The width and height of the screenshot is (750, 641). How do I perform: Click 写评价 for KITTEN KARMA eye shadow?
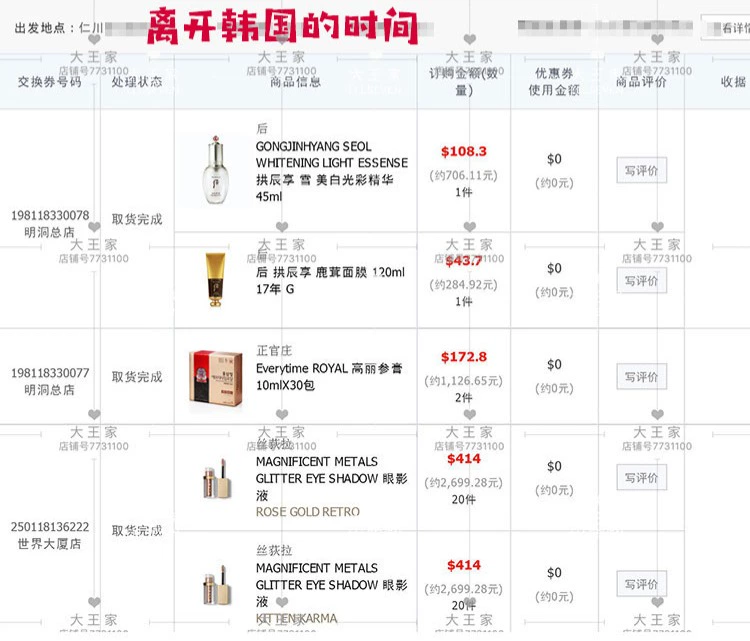click(641, 584)
